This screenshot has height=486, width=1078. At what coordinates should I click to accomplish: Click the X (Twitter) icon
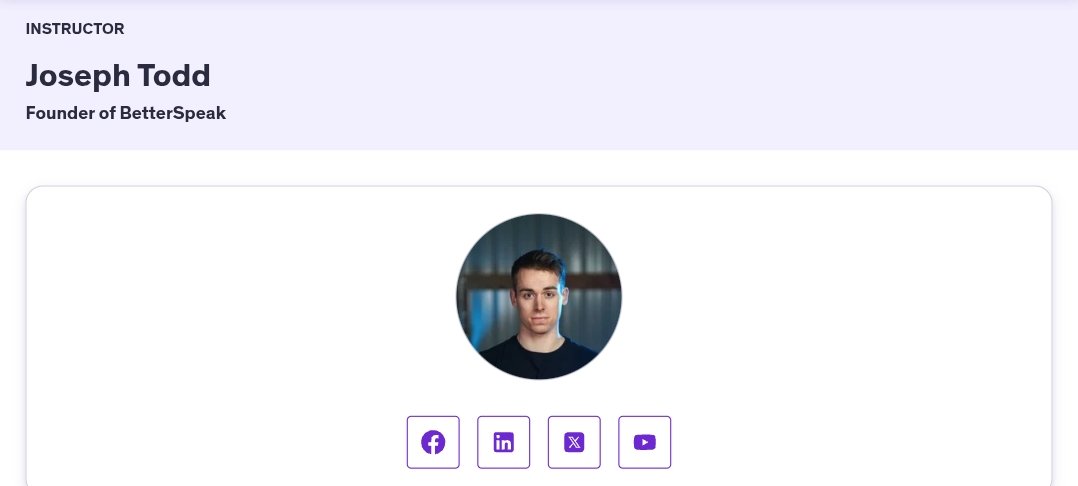pos(574,442)
